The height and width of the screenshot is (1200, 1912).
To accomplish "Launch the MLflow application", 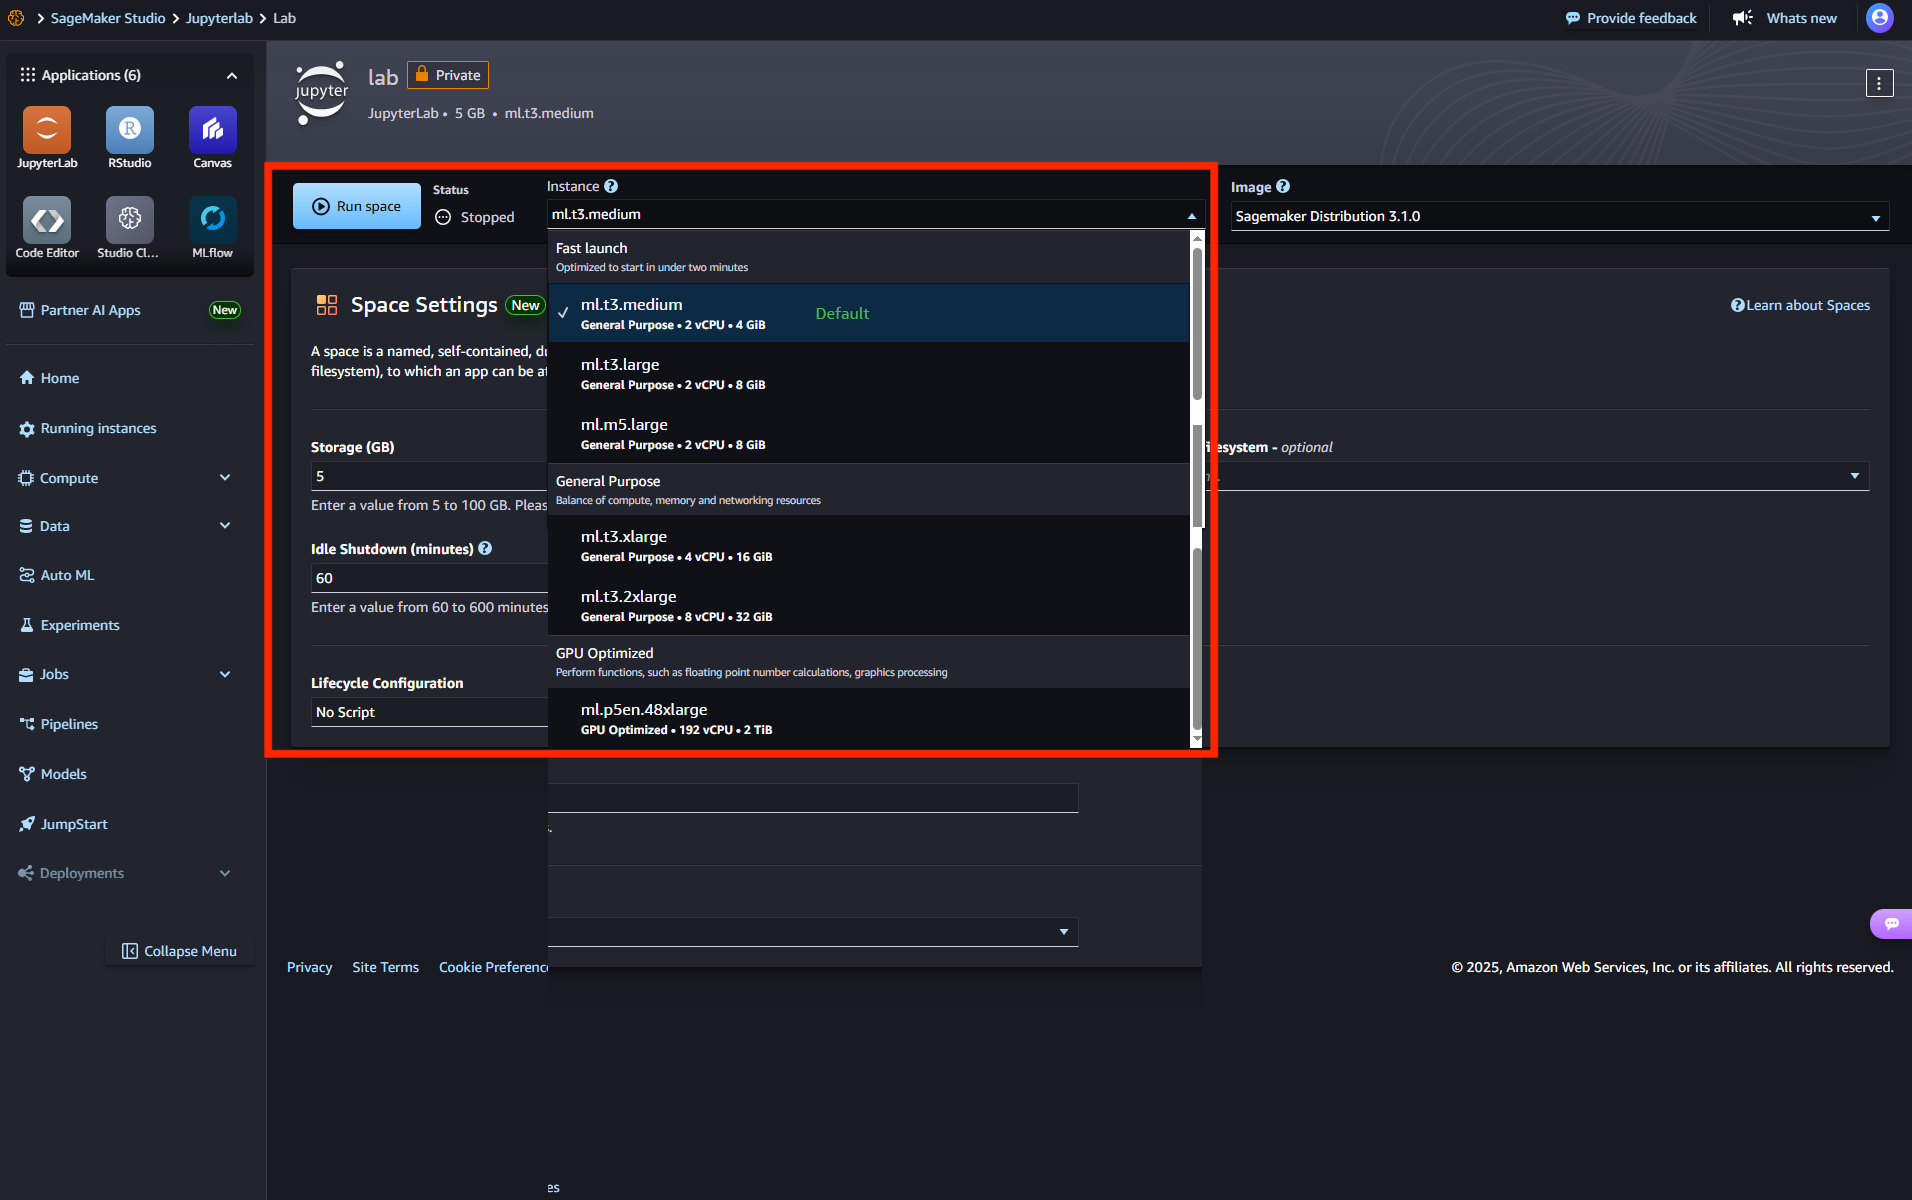I will pyautogui.click(x=212, y=220).
